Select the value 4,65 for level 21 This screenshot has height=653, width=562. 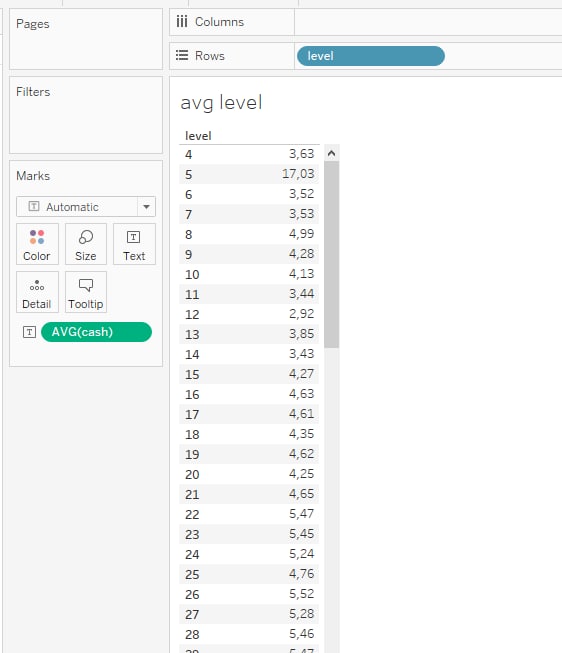click(302, 493)
